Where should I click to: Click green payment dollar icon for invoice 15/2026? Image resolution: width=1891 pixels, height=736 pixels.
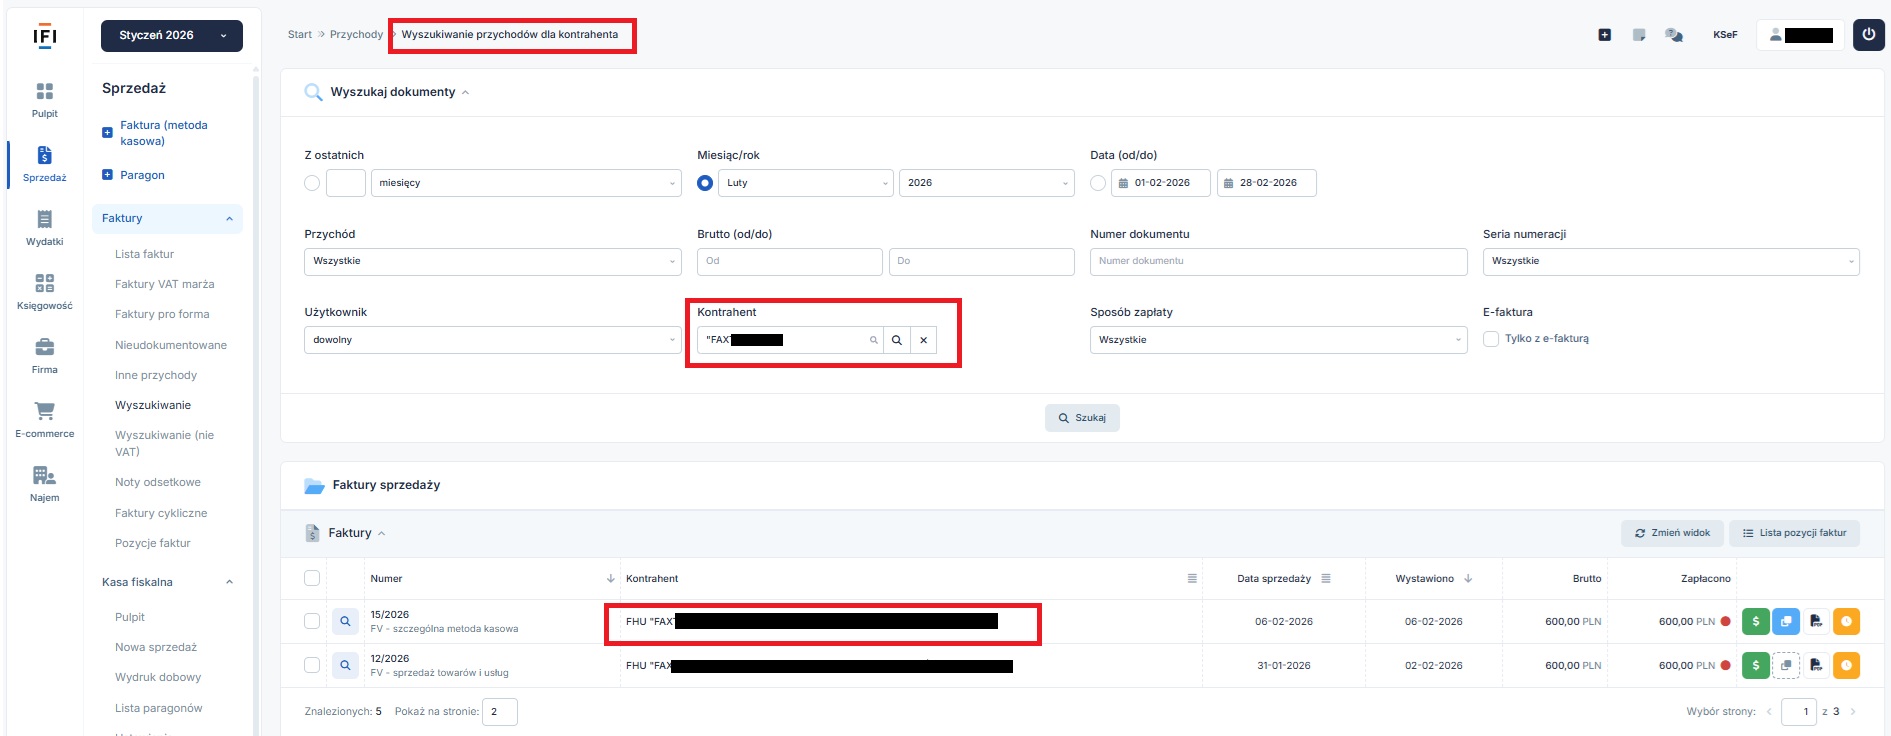point(1755,622)
